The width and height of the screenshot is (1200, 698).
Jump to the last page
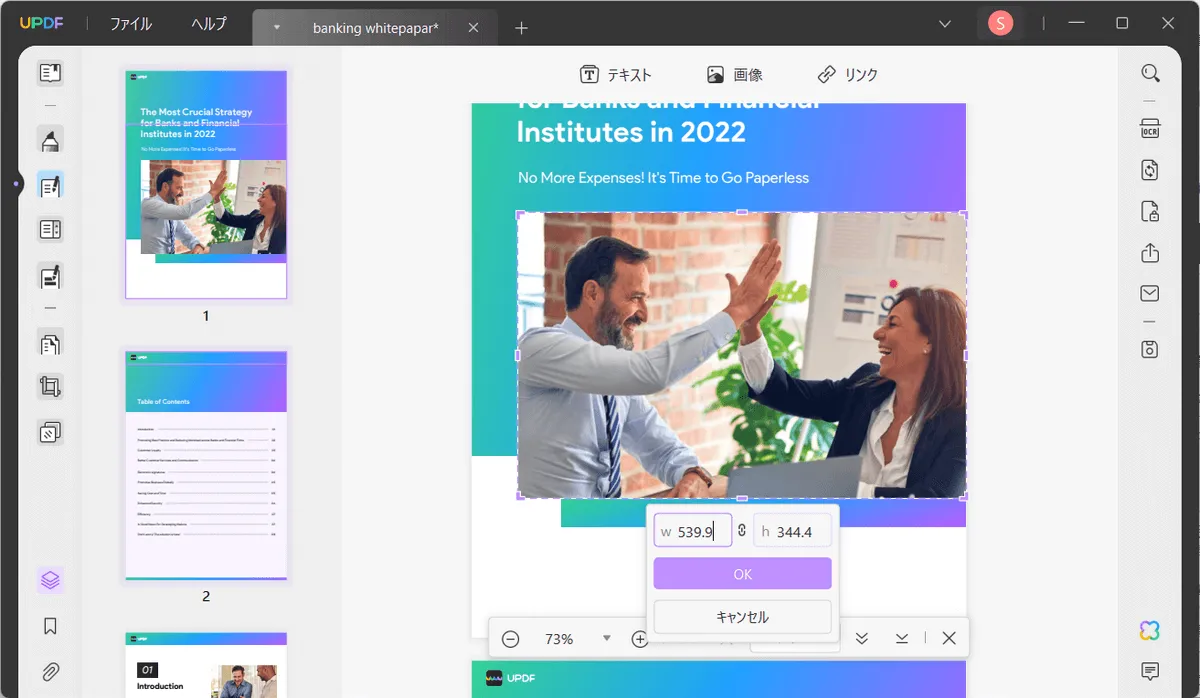[902, 638]
